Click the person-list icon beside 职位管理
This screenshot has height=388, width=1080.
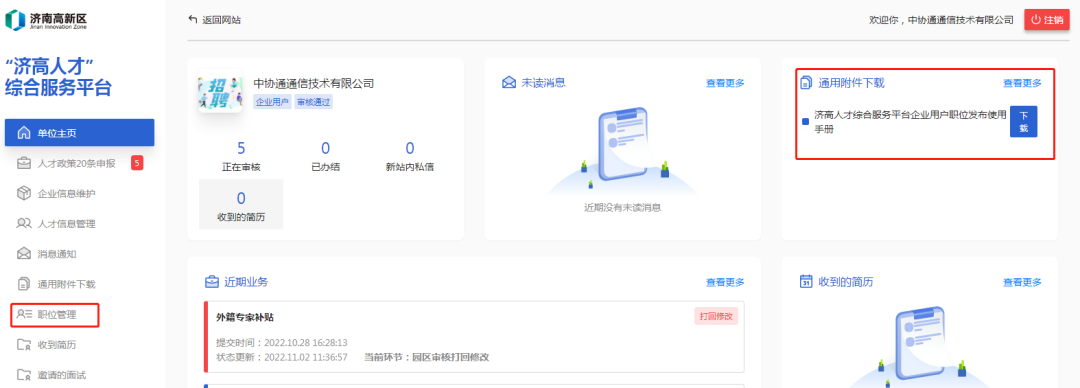pyautogui.click(x=24, y=314)
